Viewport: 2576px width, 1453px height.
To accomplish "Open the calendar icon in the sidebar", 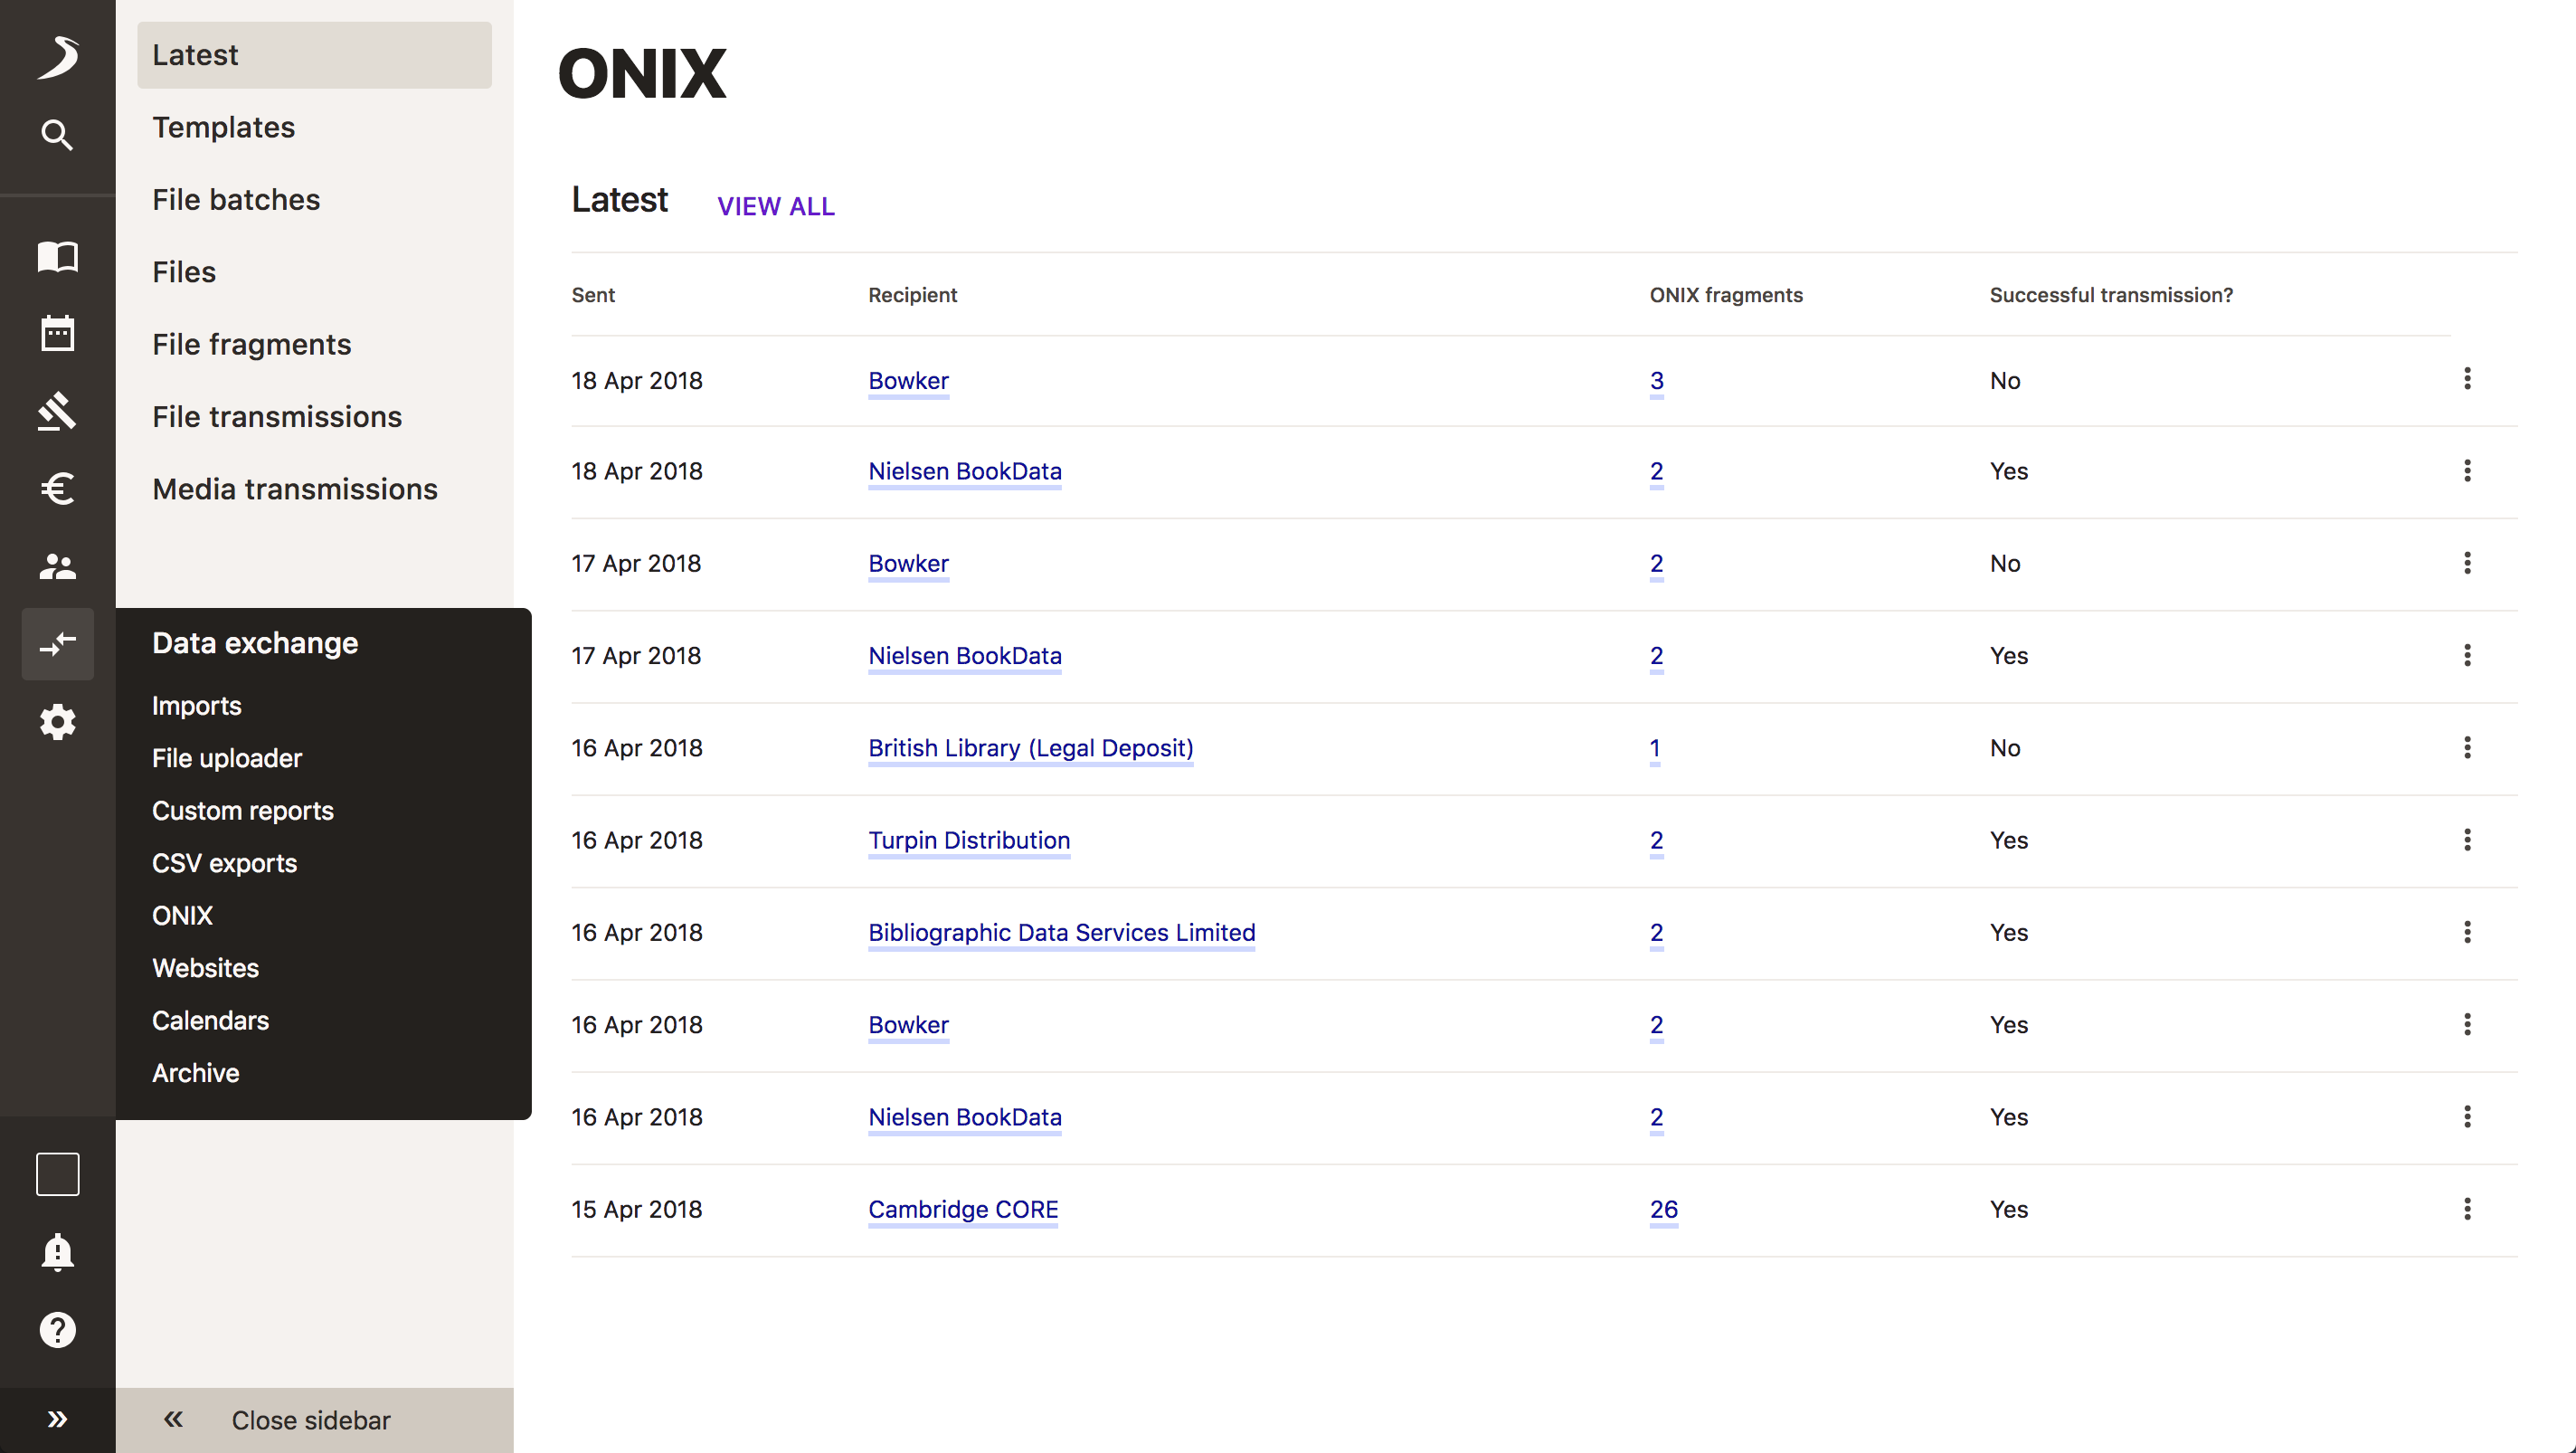I will tap(57, 333).
